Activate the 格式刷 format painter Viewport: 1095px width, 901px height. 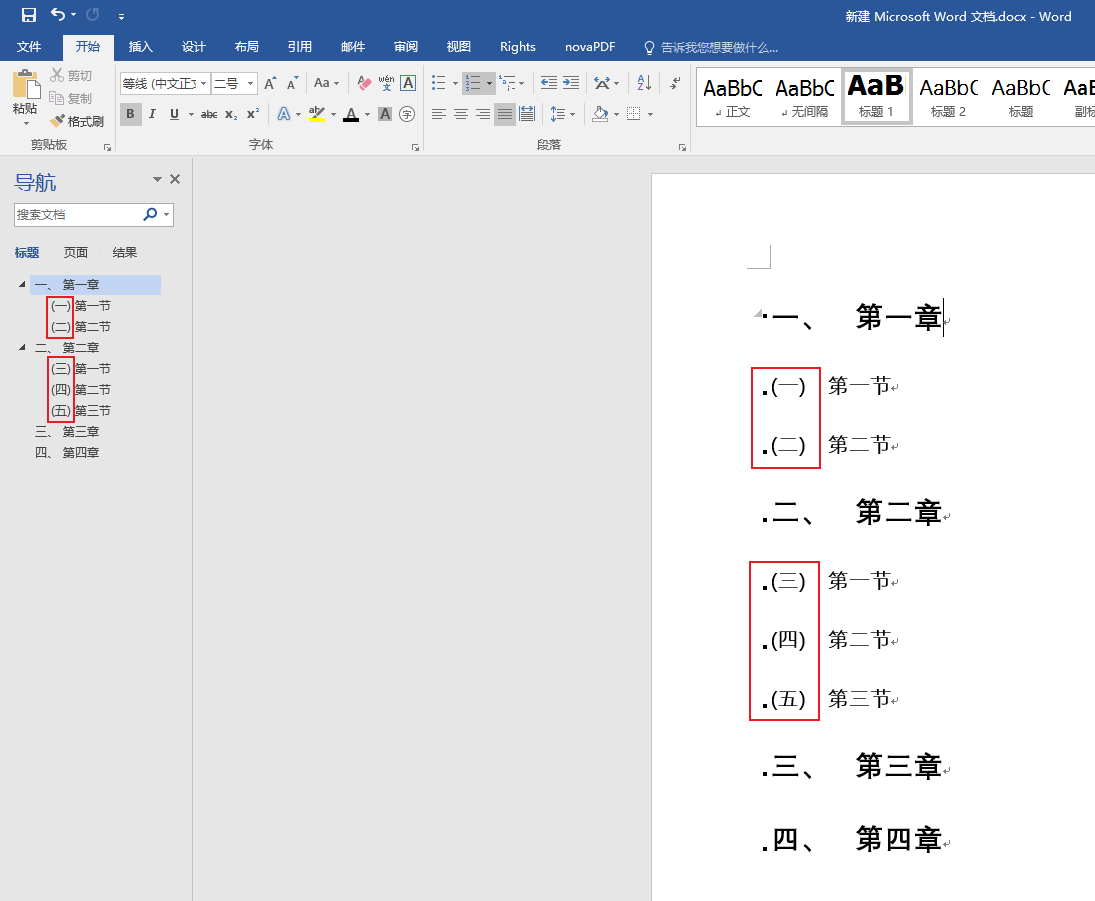click(x=77, y=121)
